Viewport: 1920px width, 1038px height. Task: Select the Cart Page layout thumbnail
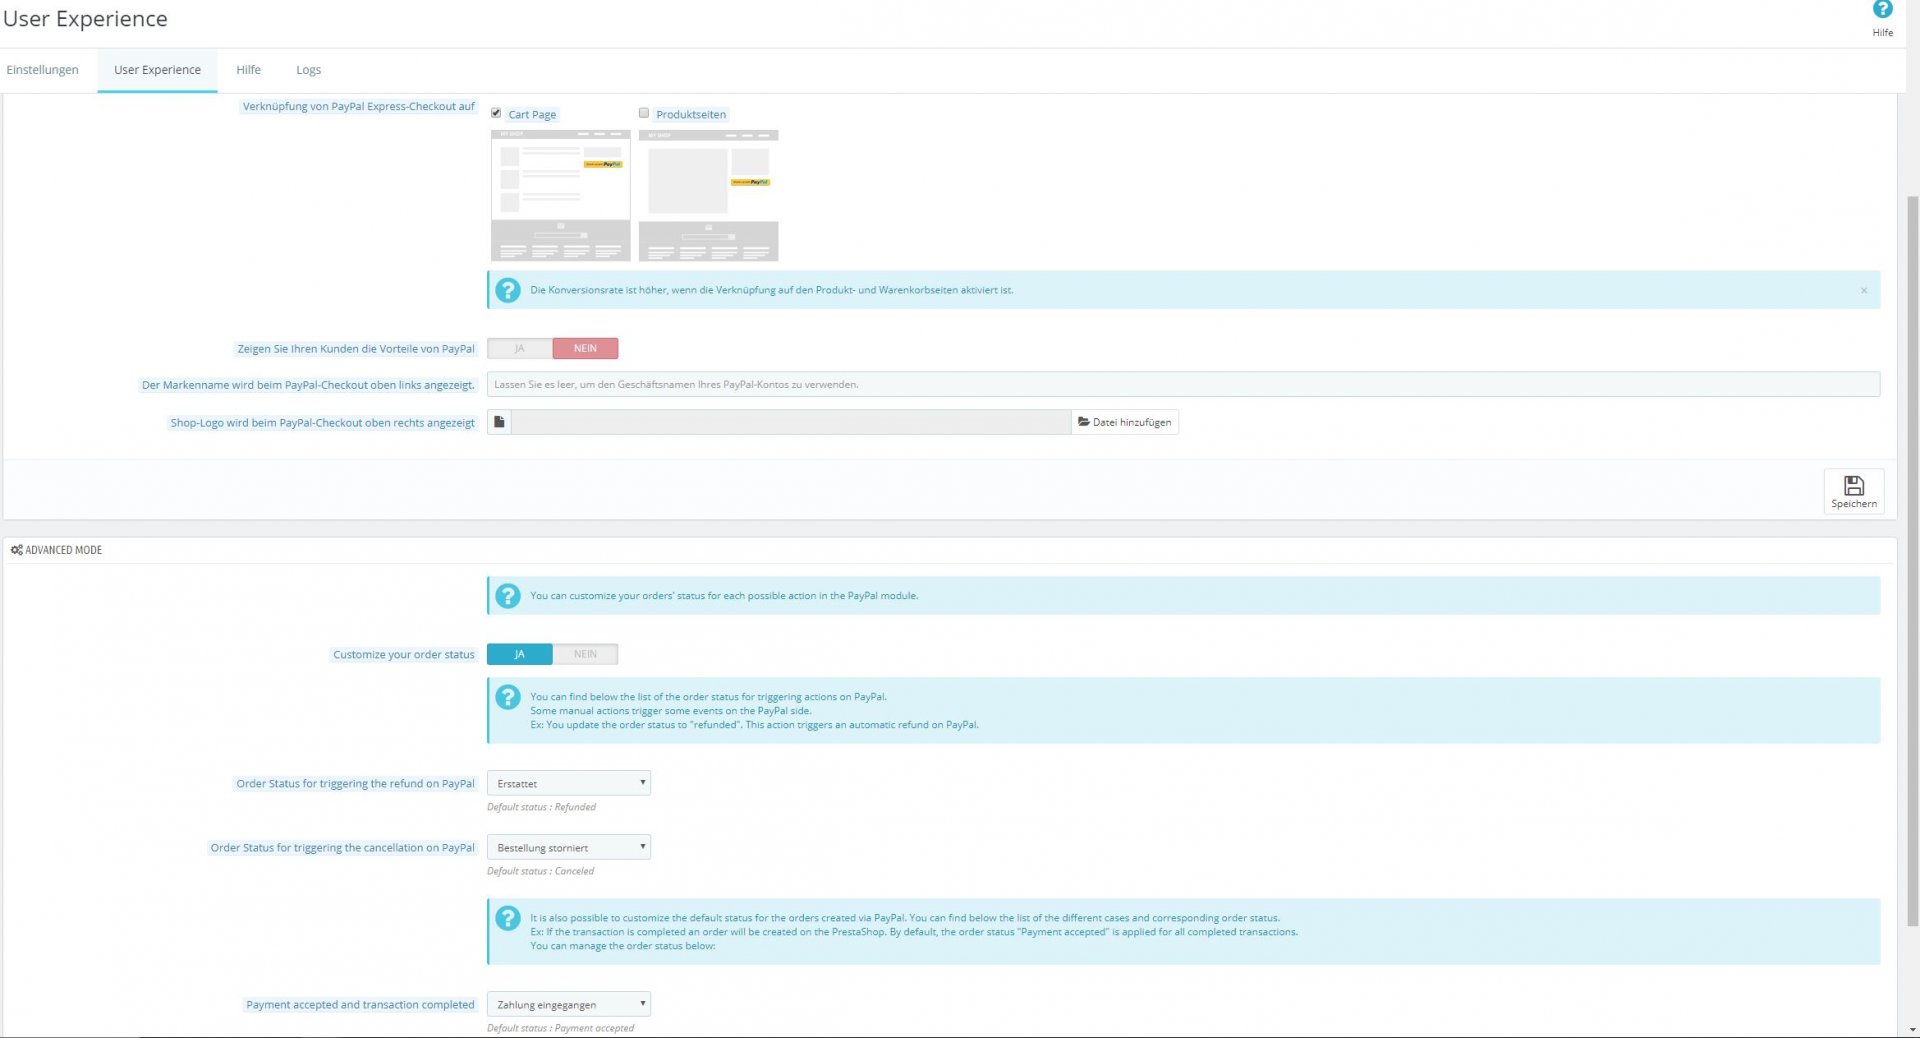click(x=560, y=195)
